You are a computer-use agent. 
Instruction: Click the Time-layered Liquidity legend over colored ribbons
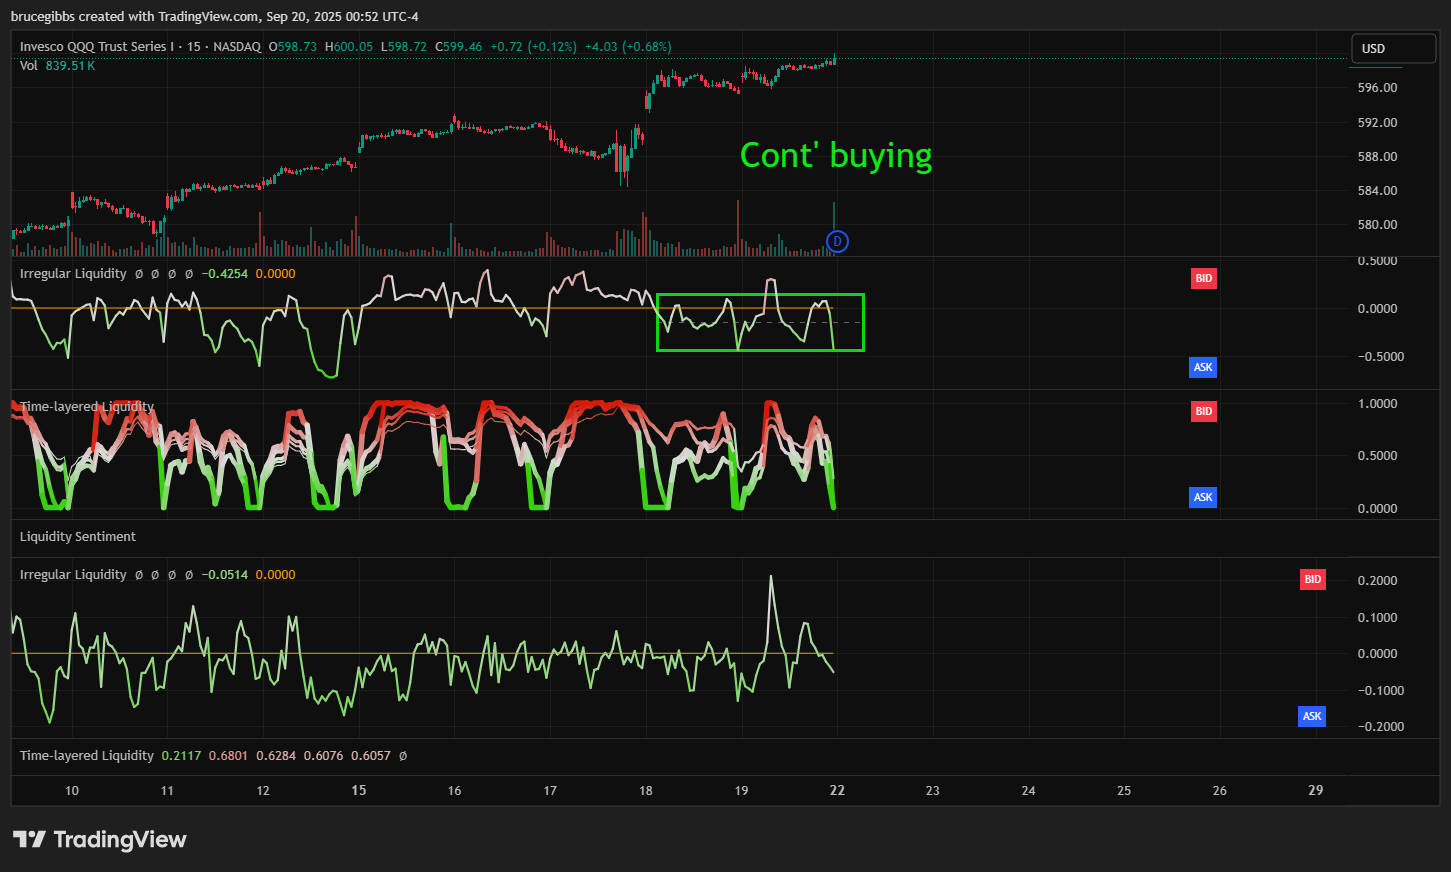click(x=87, y=406)
